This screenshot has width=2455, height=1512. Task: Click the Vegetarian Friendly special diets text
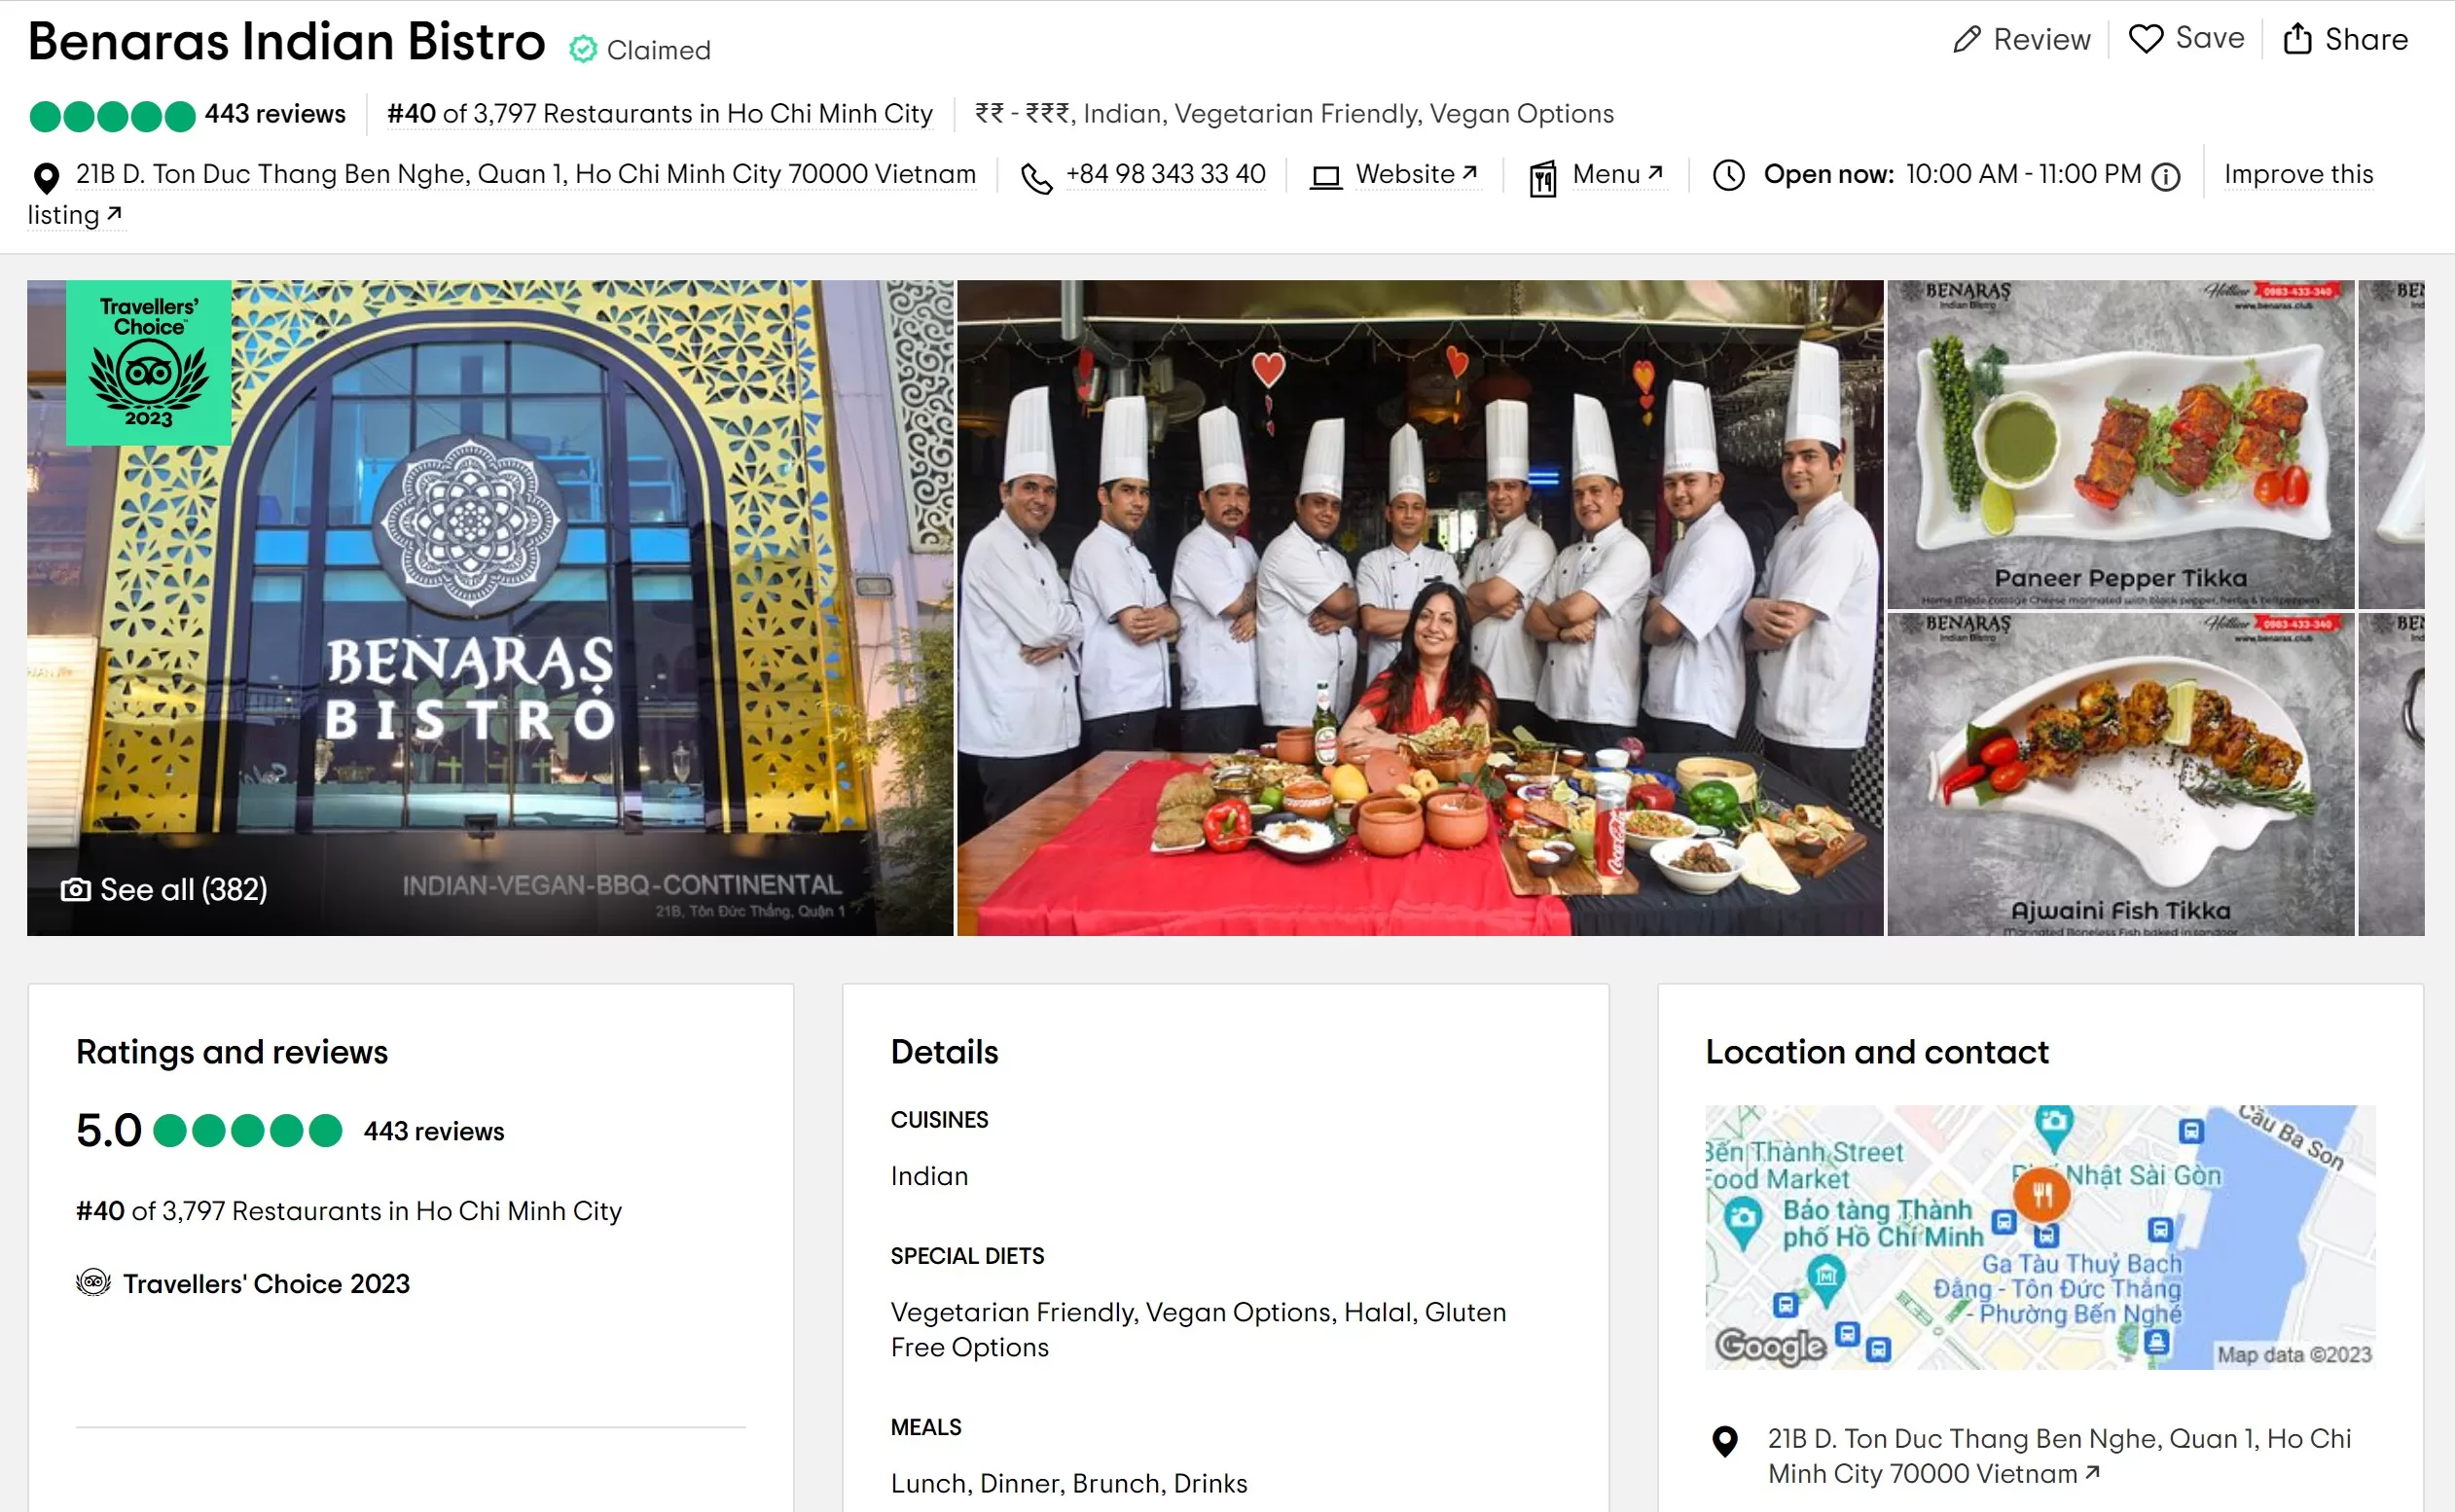[1198, 1329]
